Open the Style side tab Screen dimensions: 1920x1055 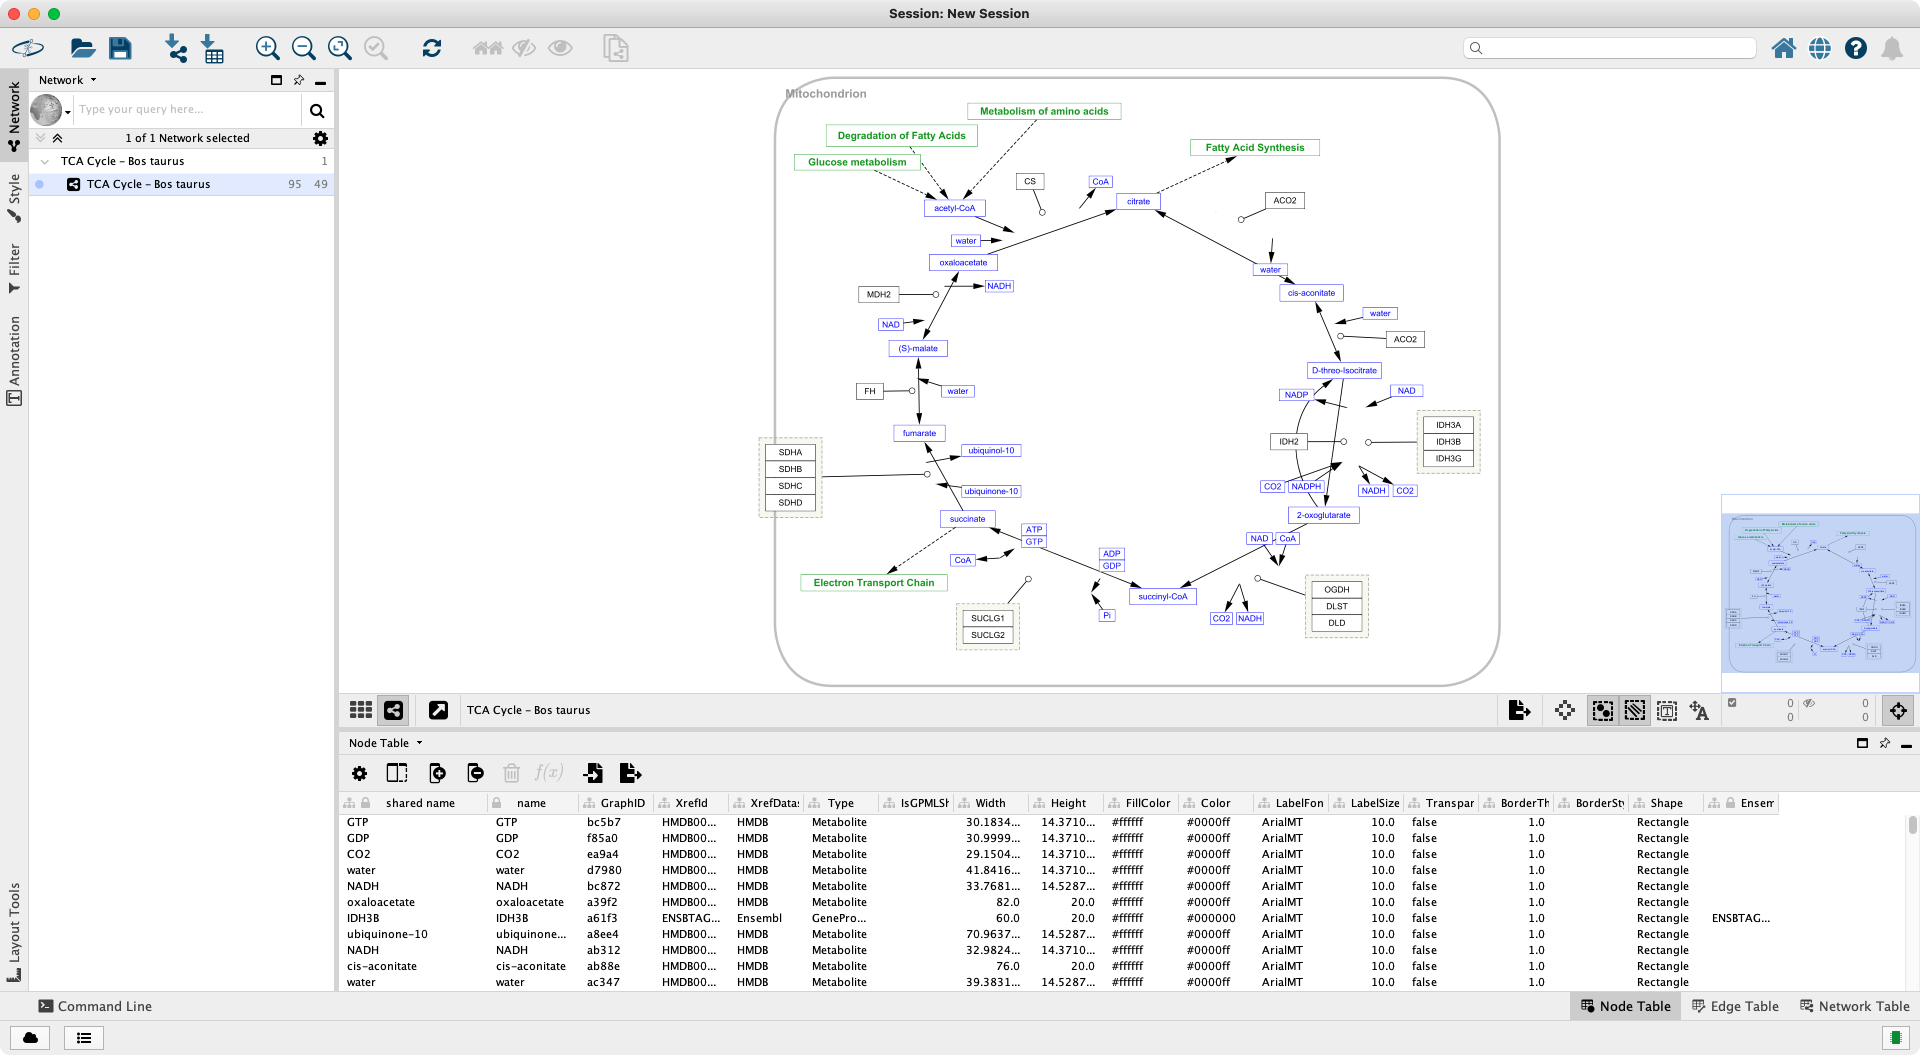point(14,197)
